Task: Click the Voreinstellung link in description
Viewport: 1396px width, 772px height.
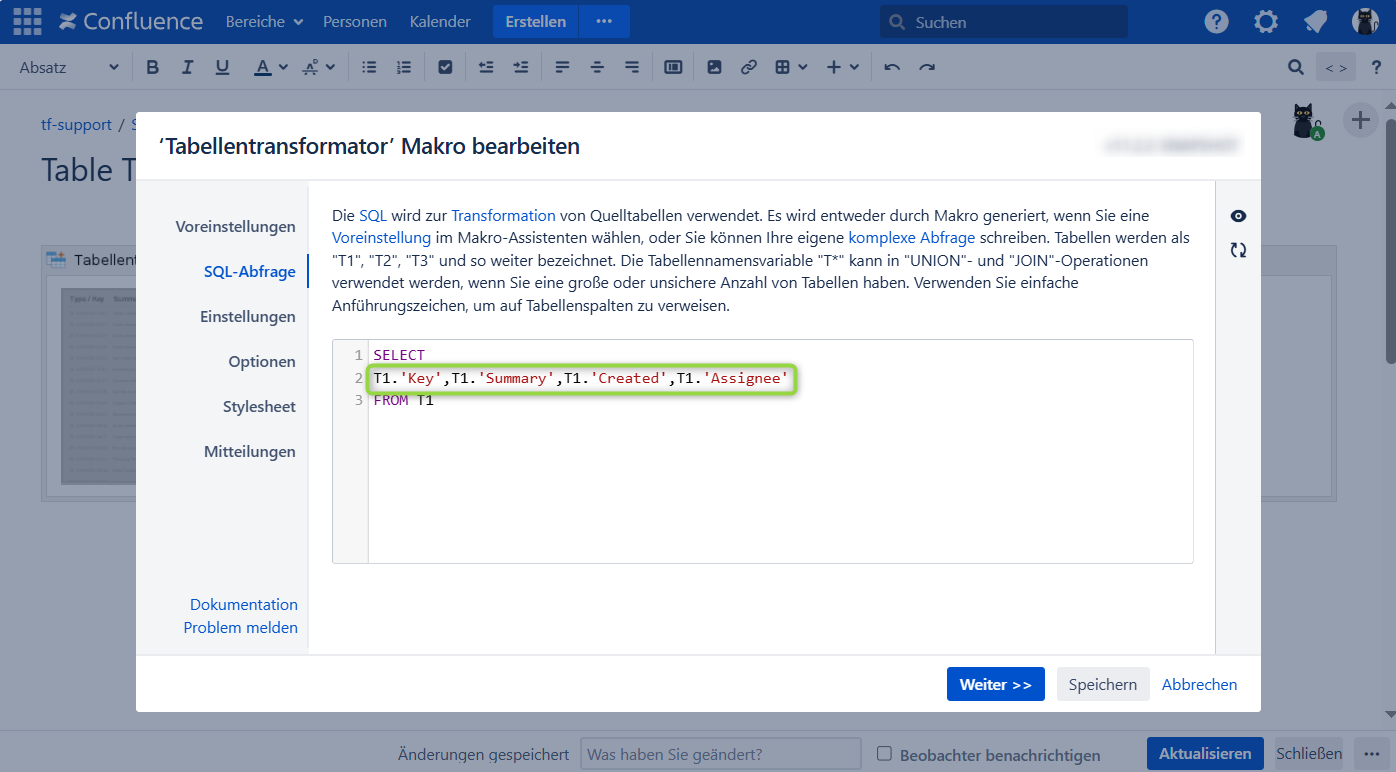Action: [381, 238]
